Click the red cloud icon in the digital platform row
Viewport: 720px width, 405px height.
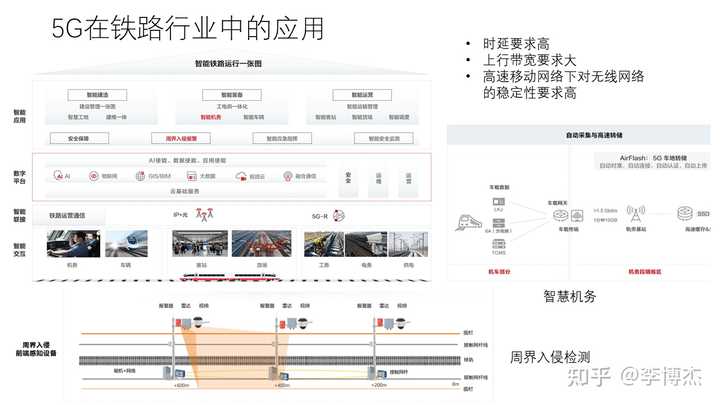[x=241, y=176]
